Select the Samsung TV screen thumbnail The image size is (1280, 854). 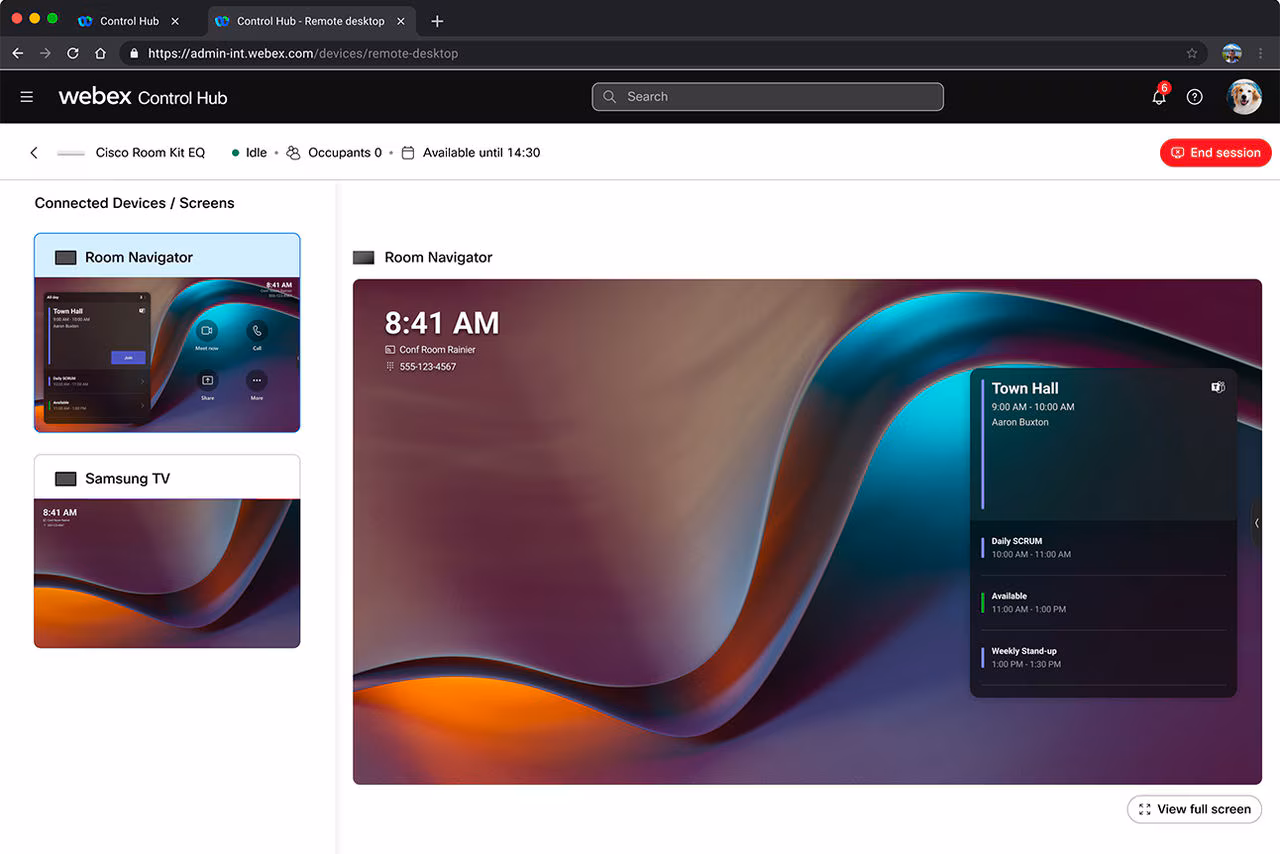pos(167,573)
